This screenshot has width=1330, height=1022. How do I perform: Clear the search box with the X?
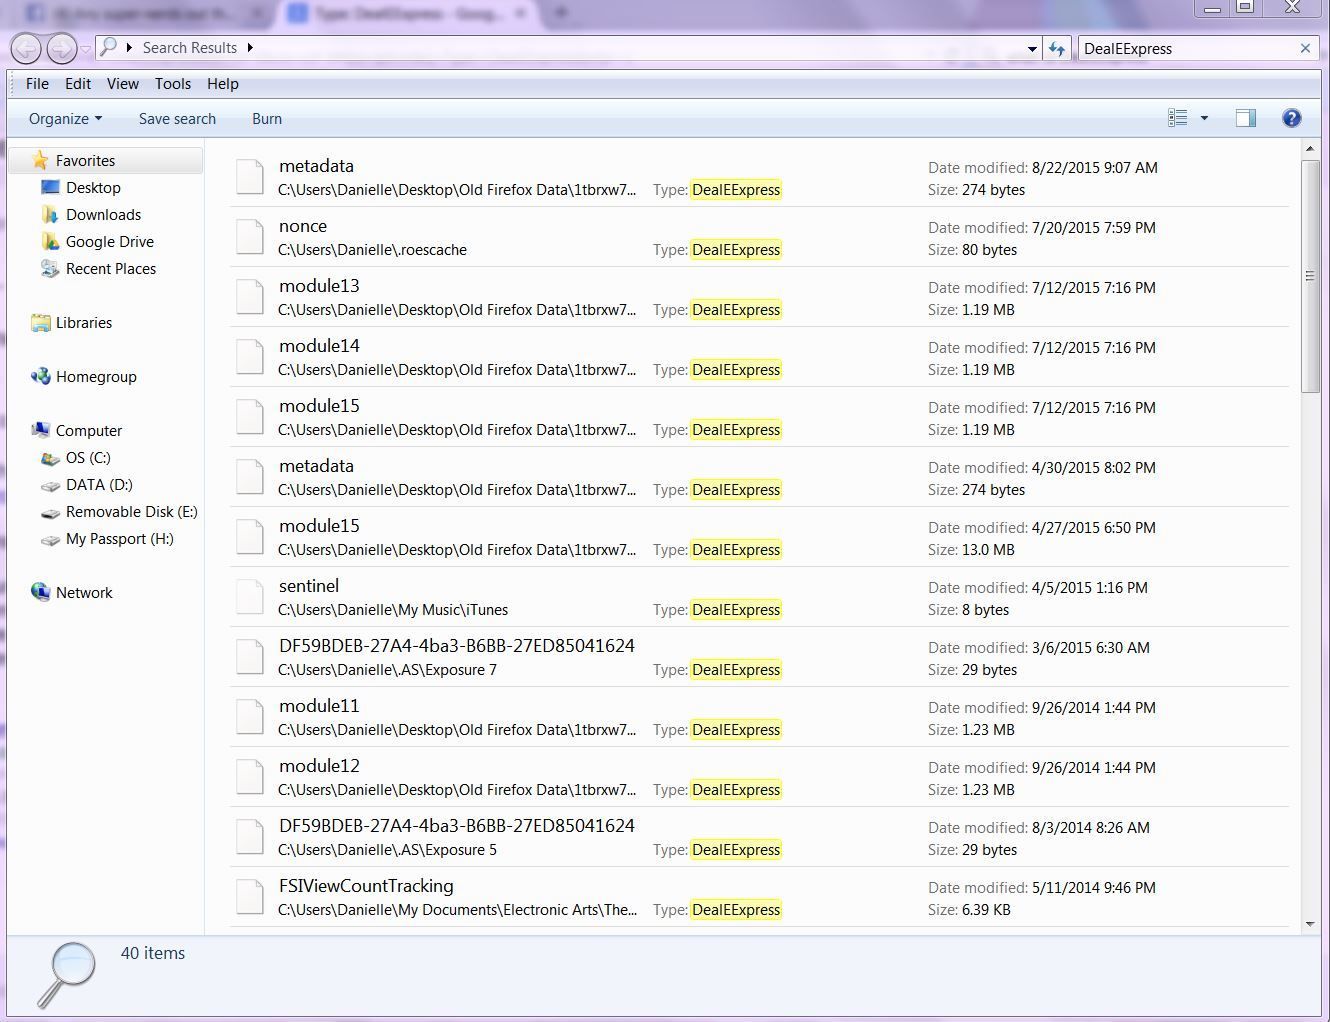click(x=1305, y=48)
